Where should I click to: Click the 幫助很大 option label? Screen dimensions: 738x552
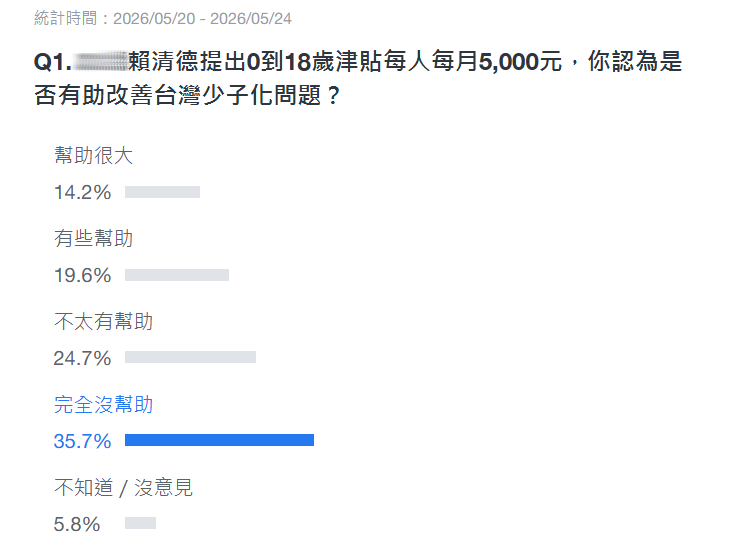point(94,156)
